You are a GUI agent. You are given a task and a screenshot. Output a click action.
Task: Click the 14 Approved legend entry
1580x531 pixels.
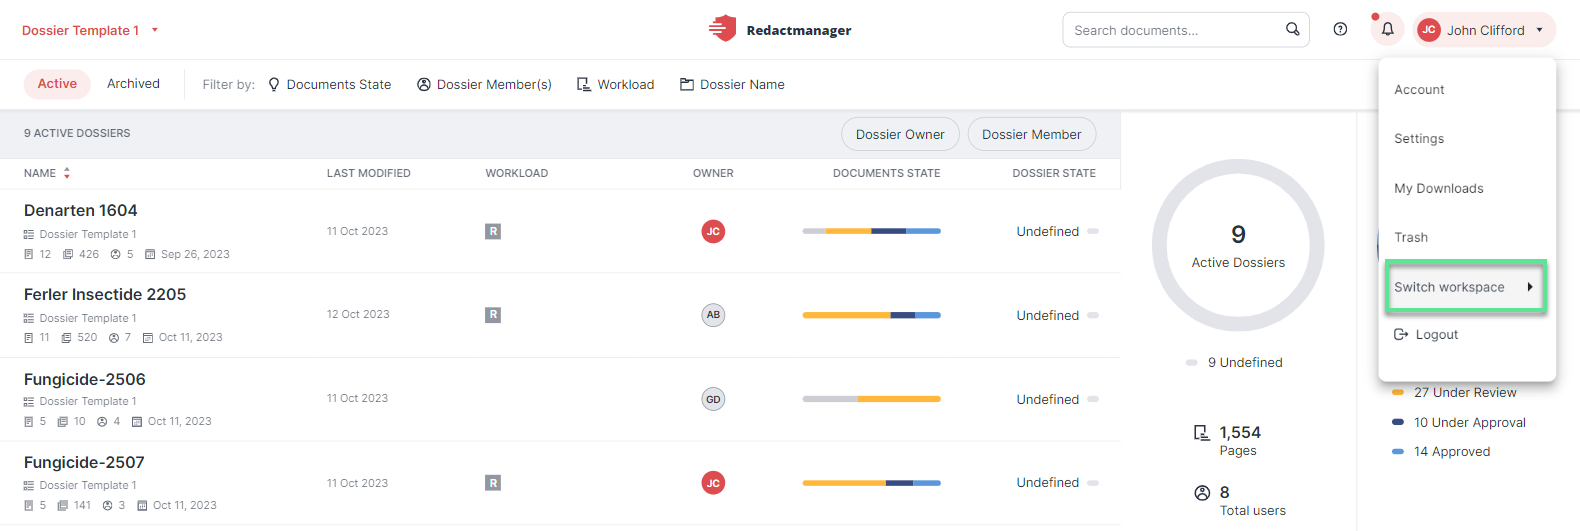(1442, 452)
